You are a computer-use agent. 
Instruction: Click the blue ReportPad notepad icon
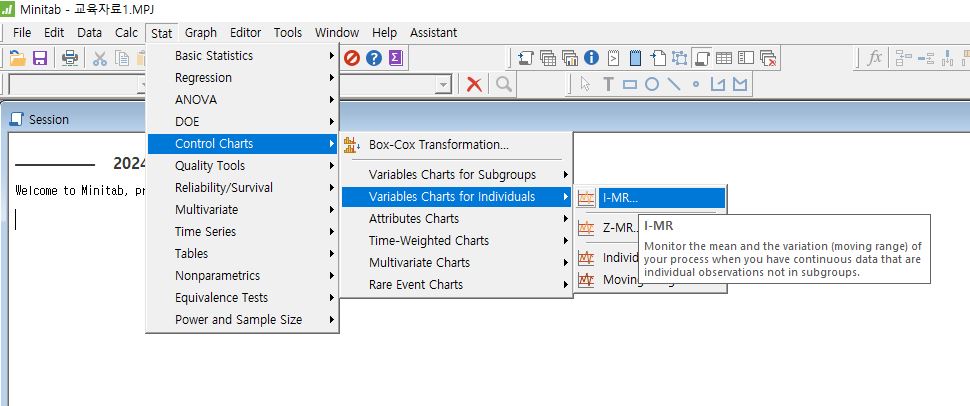click(x=635, y=58)
